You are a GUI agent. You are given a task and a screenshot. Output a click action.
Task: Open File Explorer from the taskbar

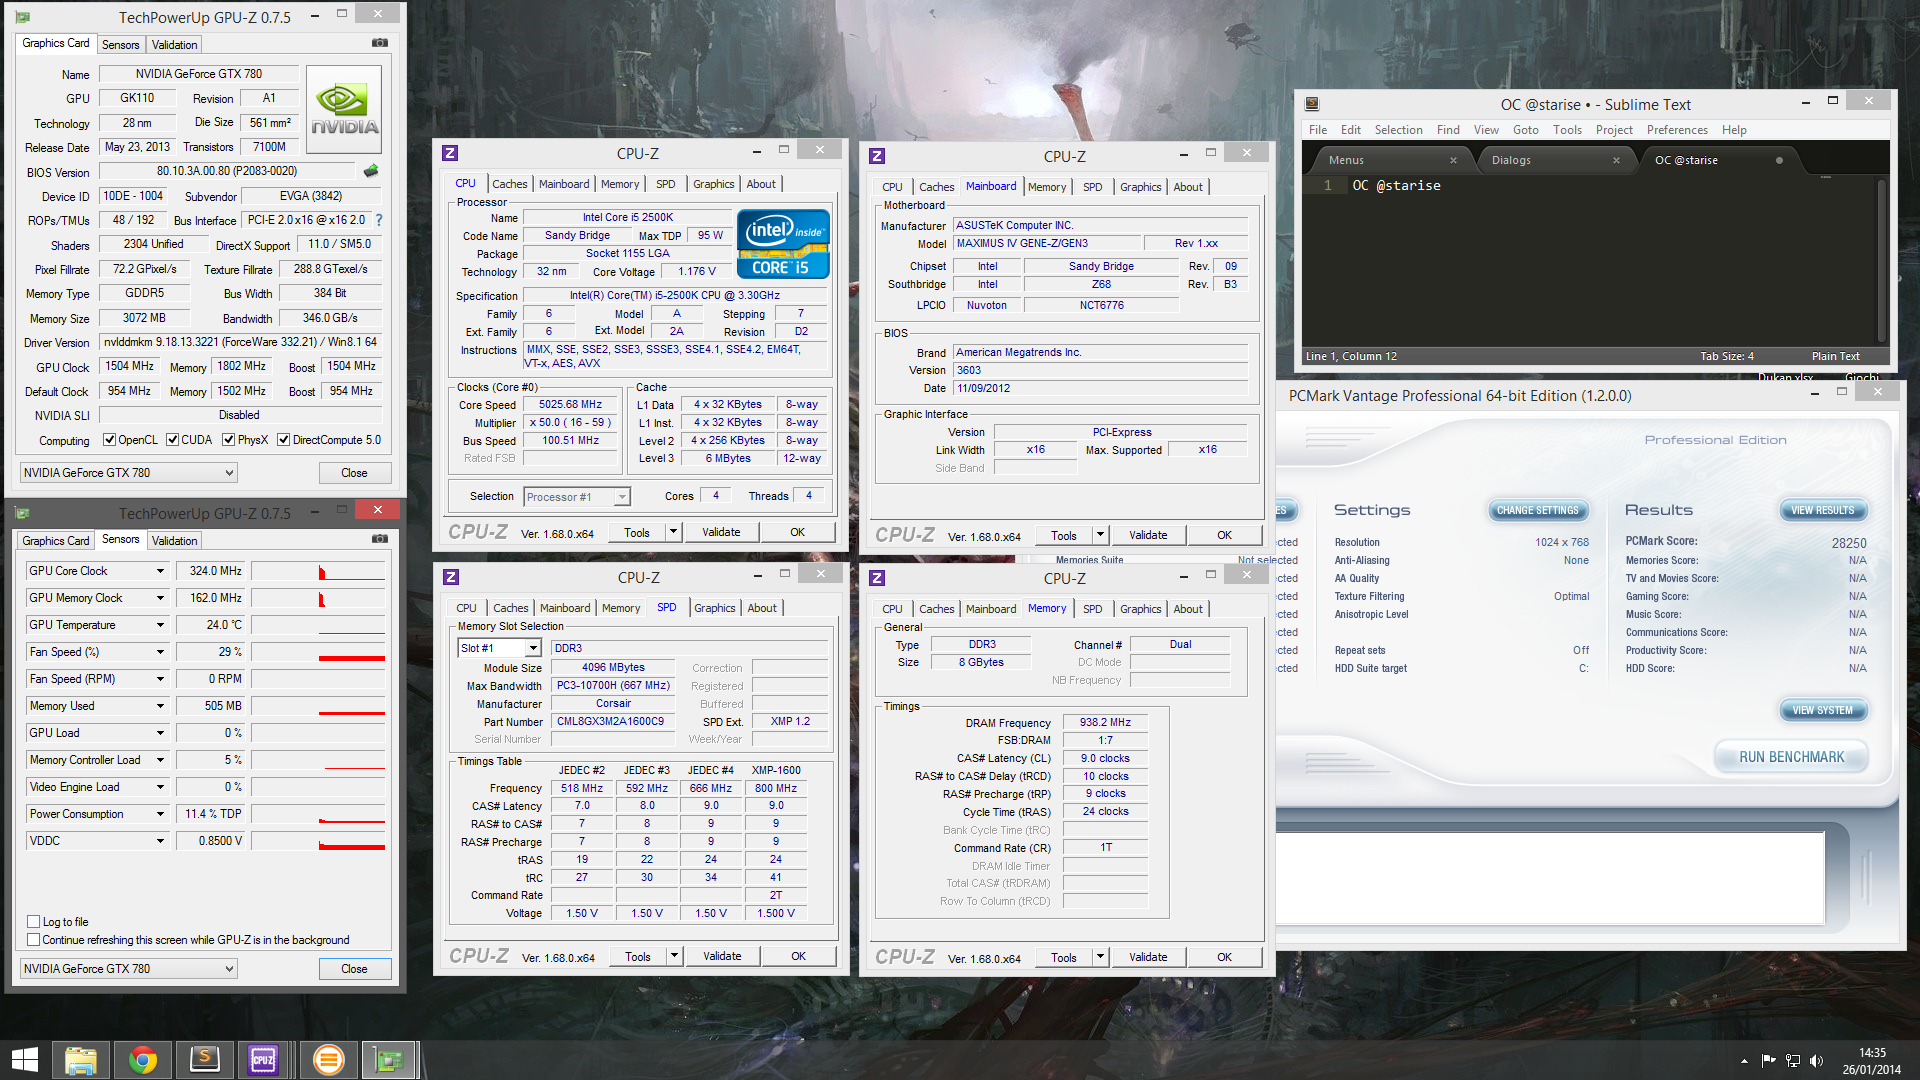coord(80,1060)
